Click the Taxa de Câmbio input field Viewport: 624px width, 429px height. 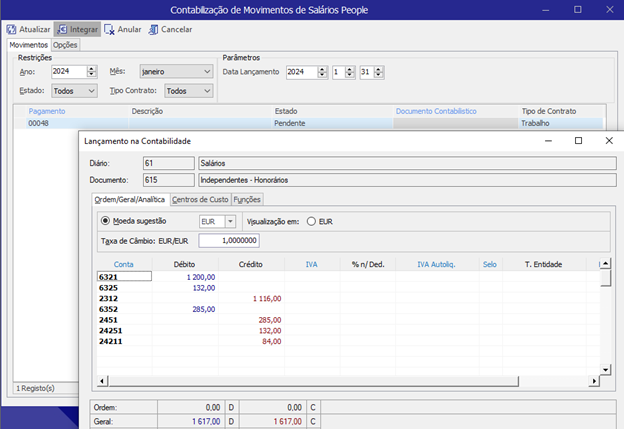[230, 240]
